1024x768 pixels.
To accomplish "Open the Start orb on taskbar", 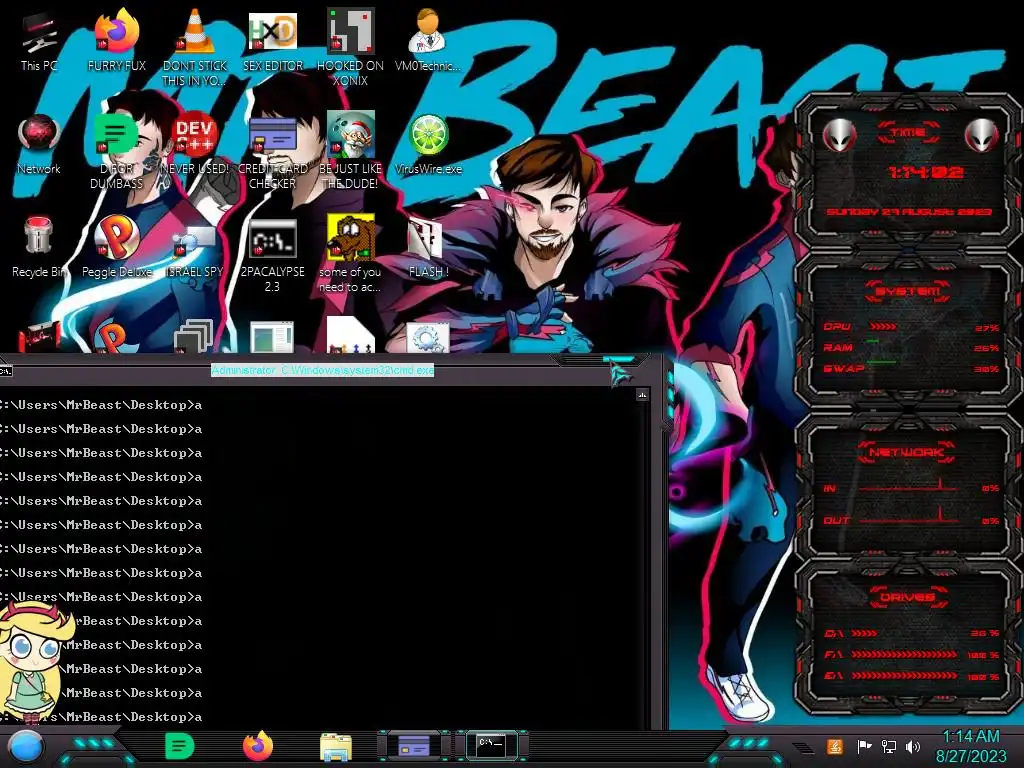I will click(26, 746).
